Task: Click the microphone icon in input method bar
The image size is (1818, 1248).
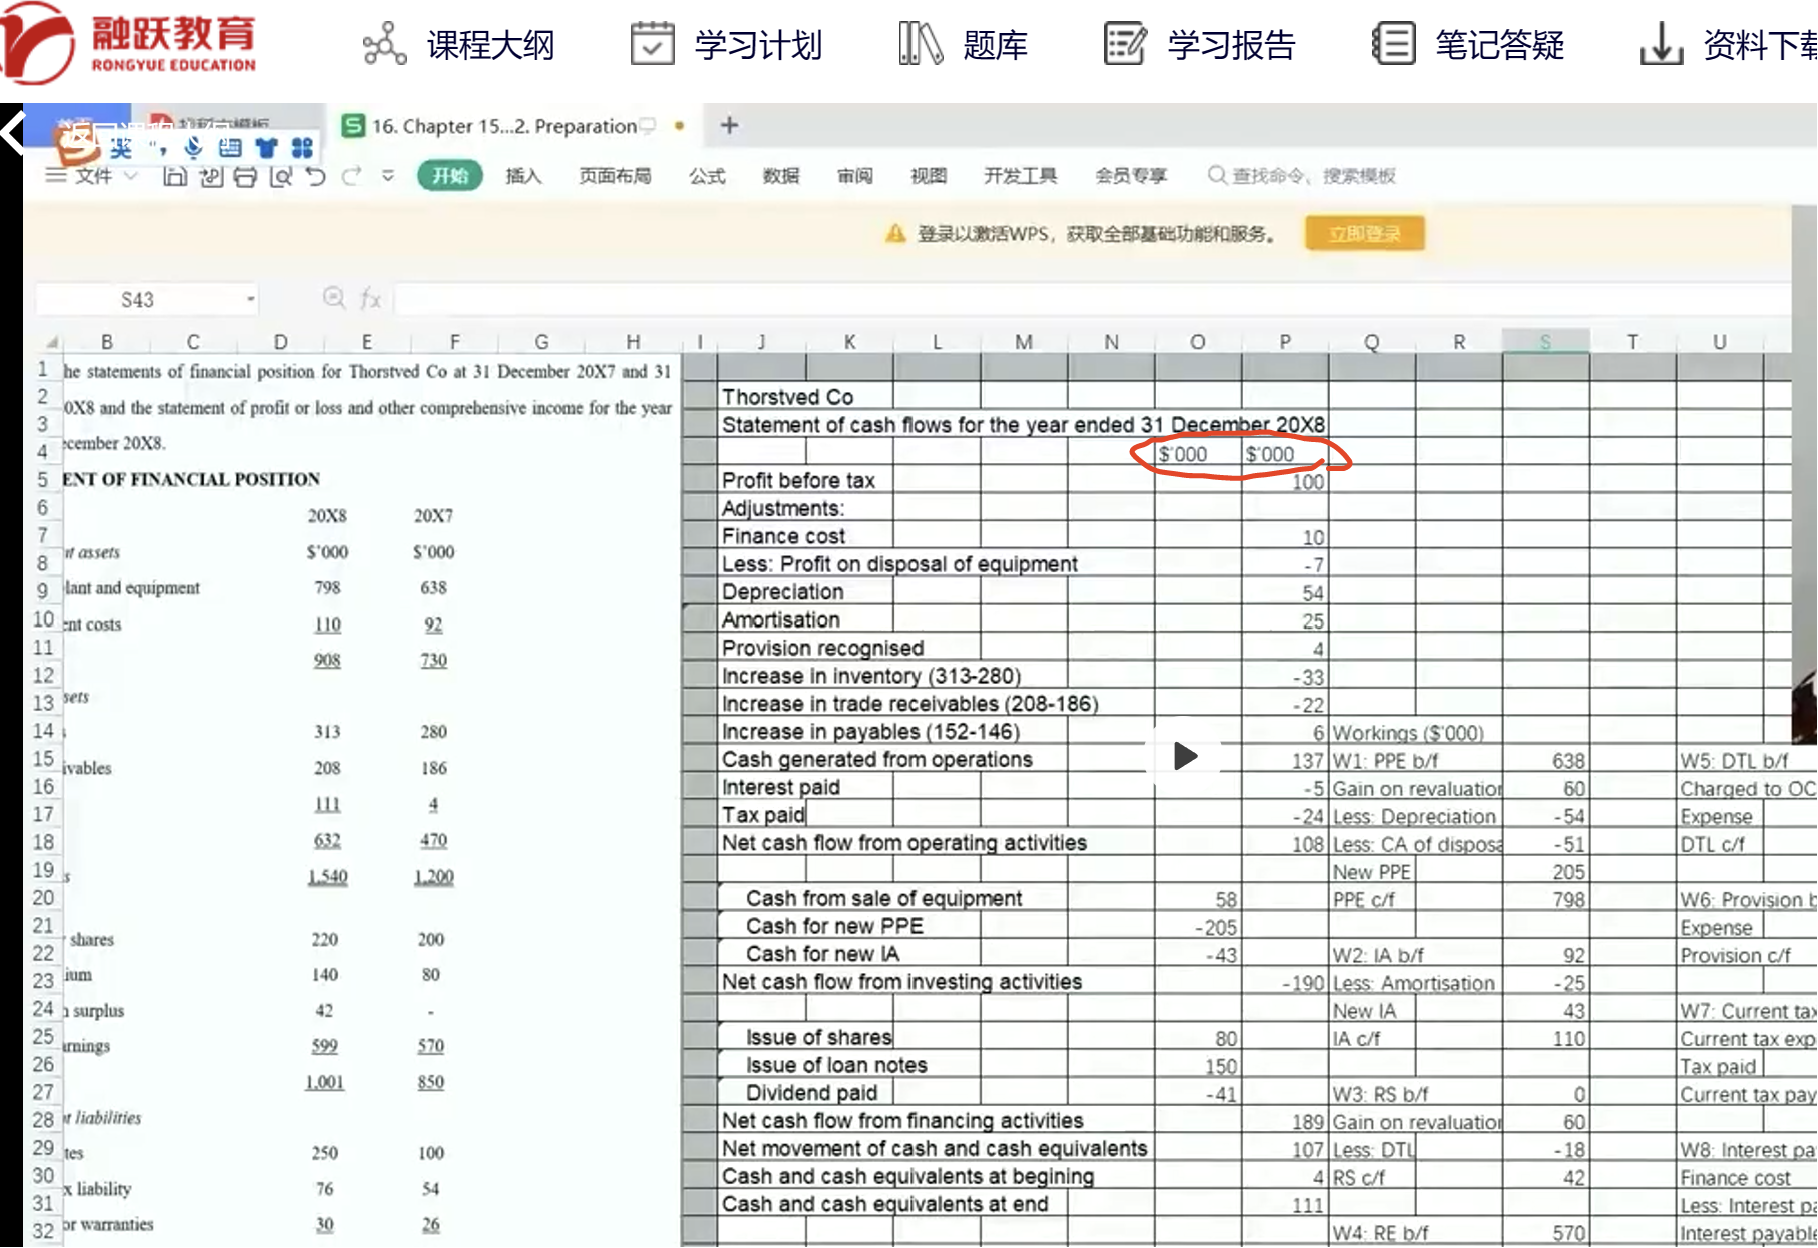Action: (194, 149)
